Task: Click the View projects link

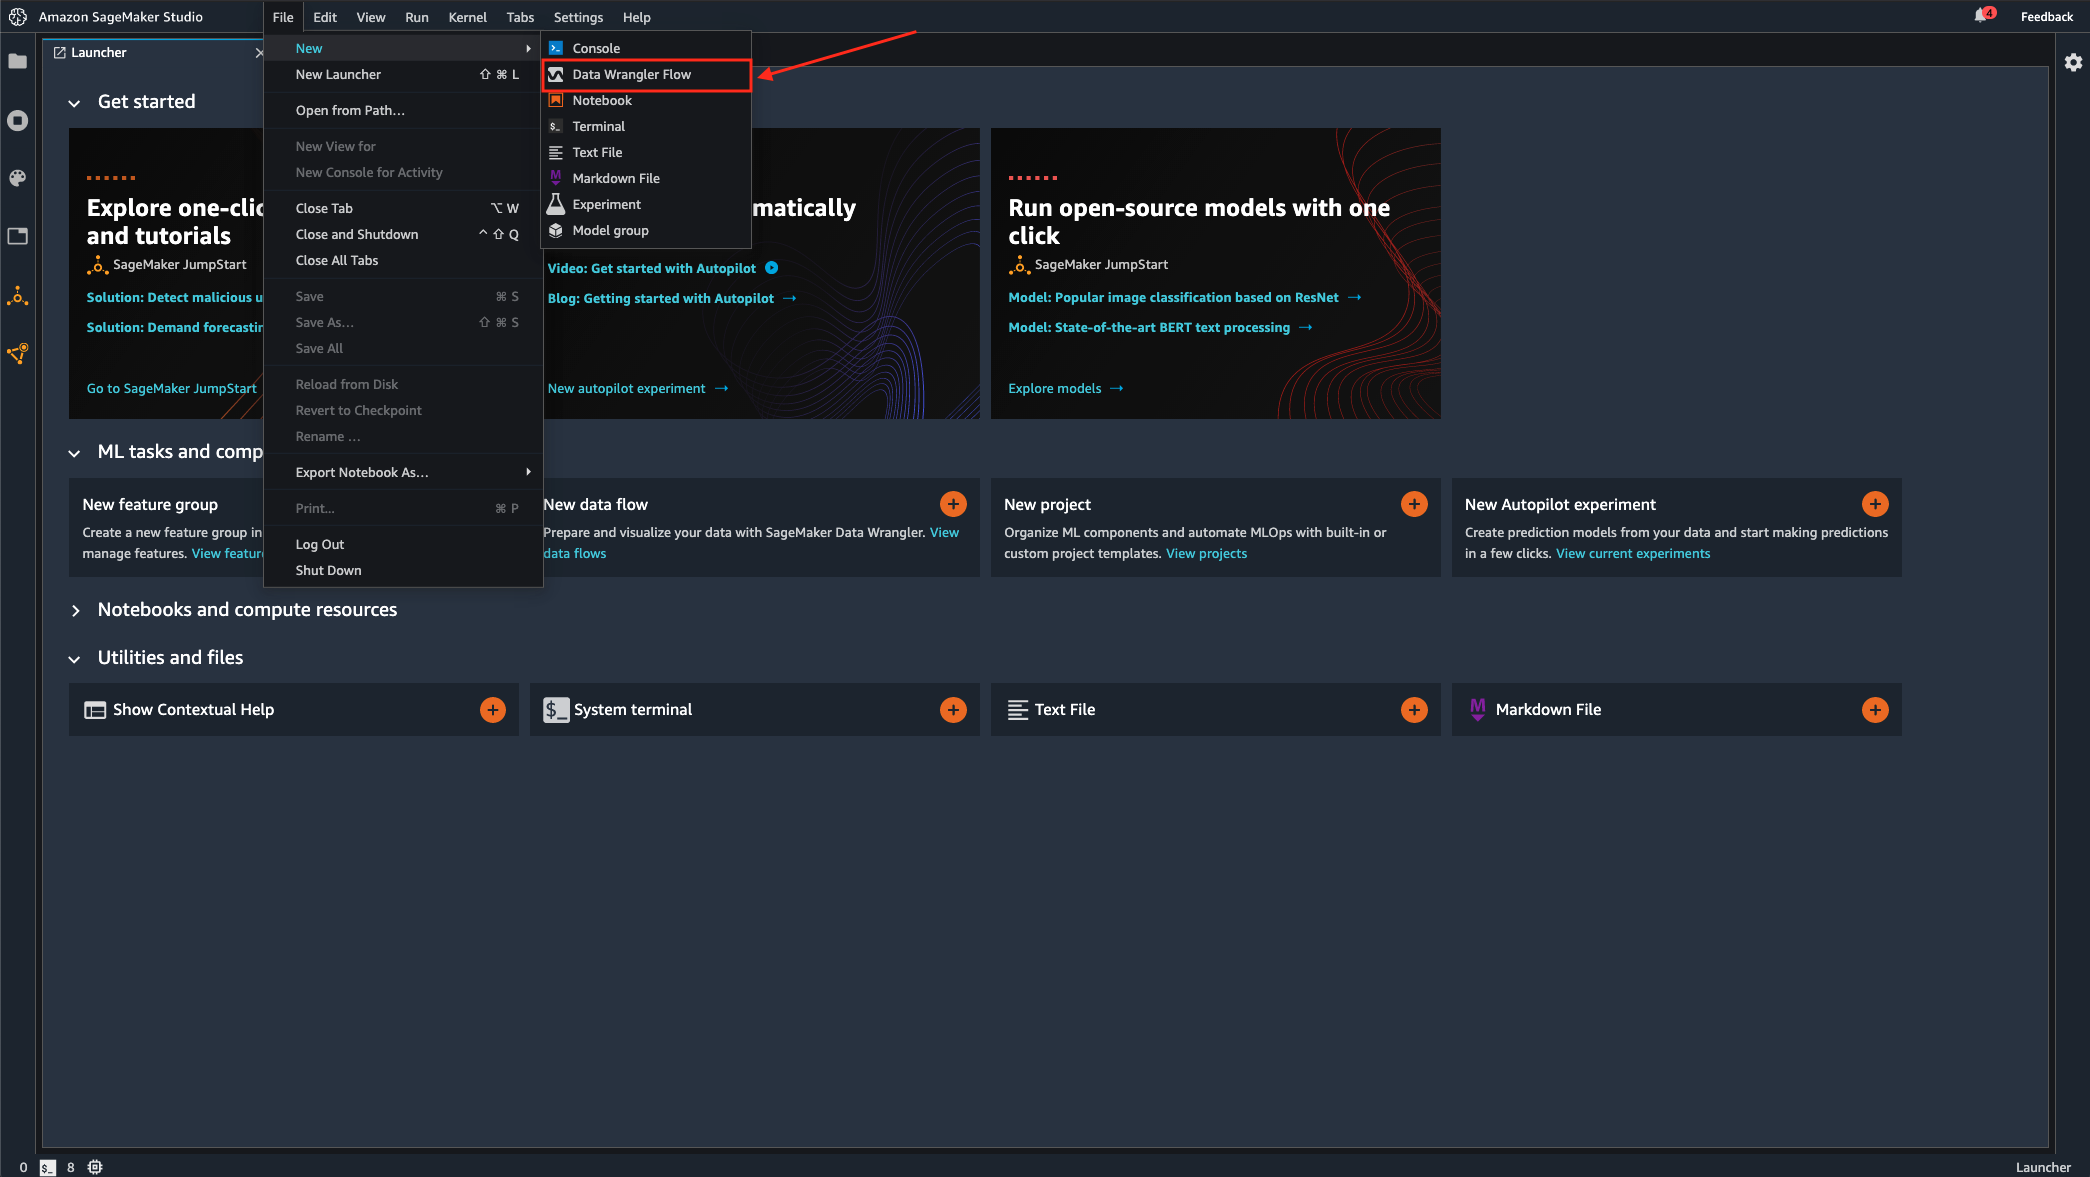Action: pos(1206,554)
